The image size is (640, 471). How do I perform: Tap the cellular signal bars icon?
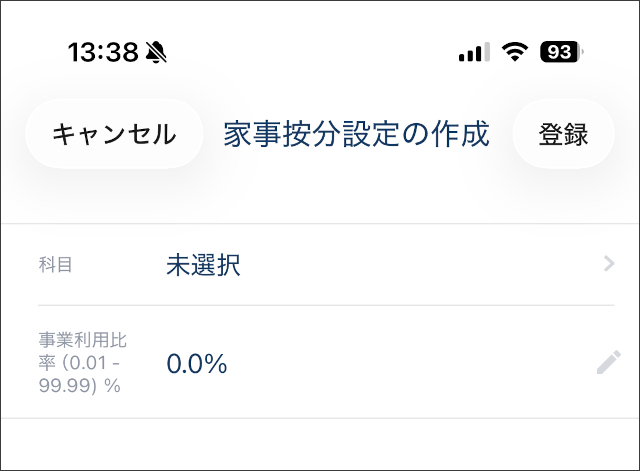[x=474, y=52]
